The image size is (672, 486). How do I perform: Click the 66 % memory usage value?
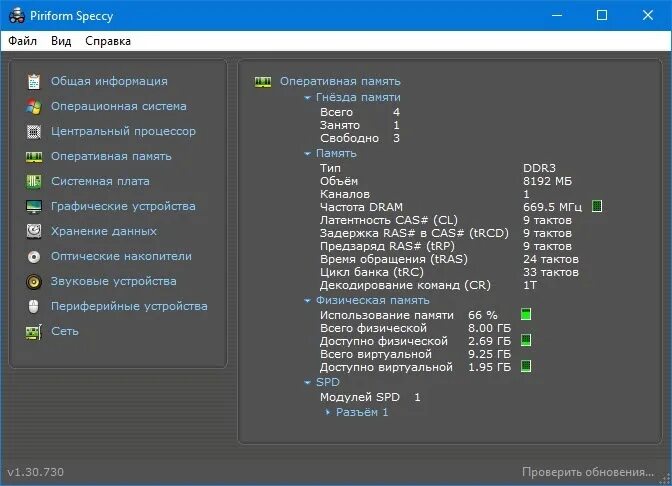(483, 315)
